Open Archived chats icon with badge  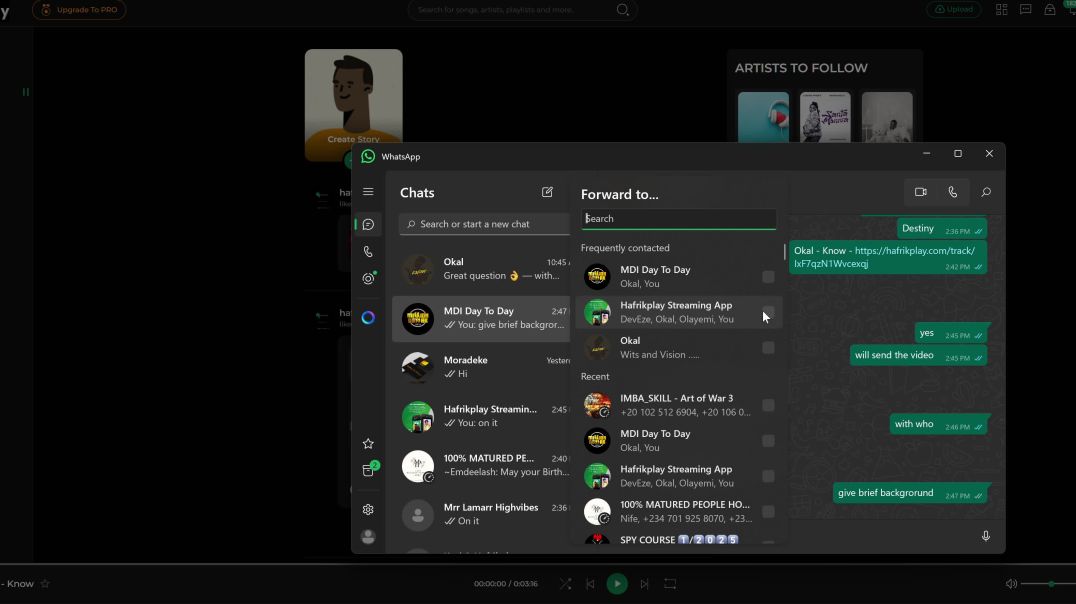click(369, 470)
